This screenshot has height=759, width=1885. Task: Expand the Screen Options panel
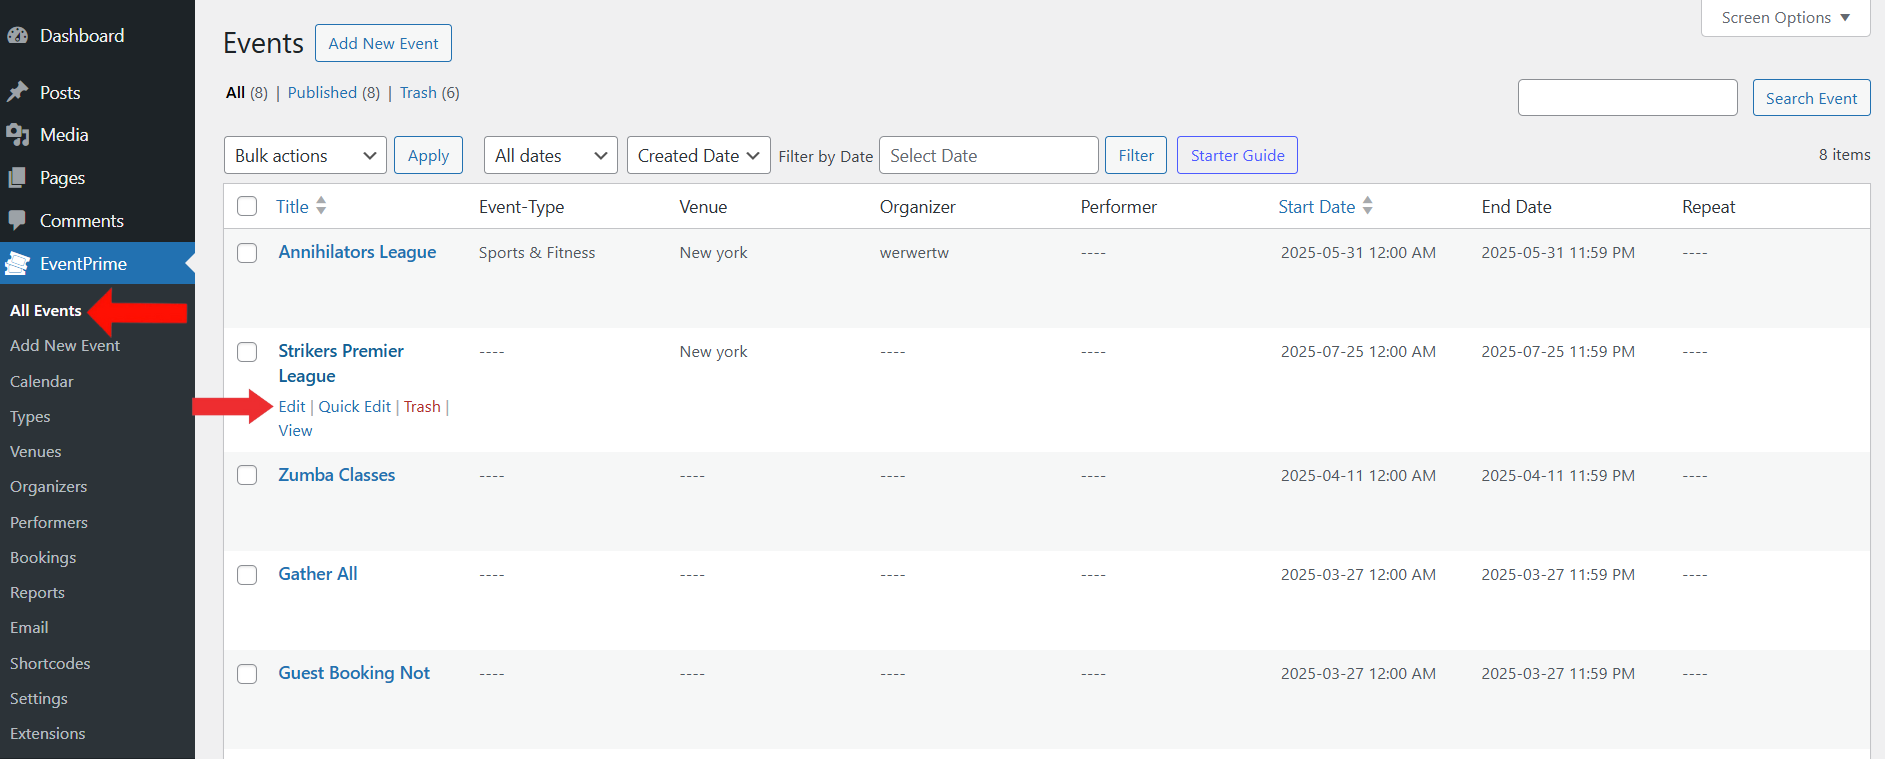tap(1785, 18)
